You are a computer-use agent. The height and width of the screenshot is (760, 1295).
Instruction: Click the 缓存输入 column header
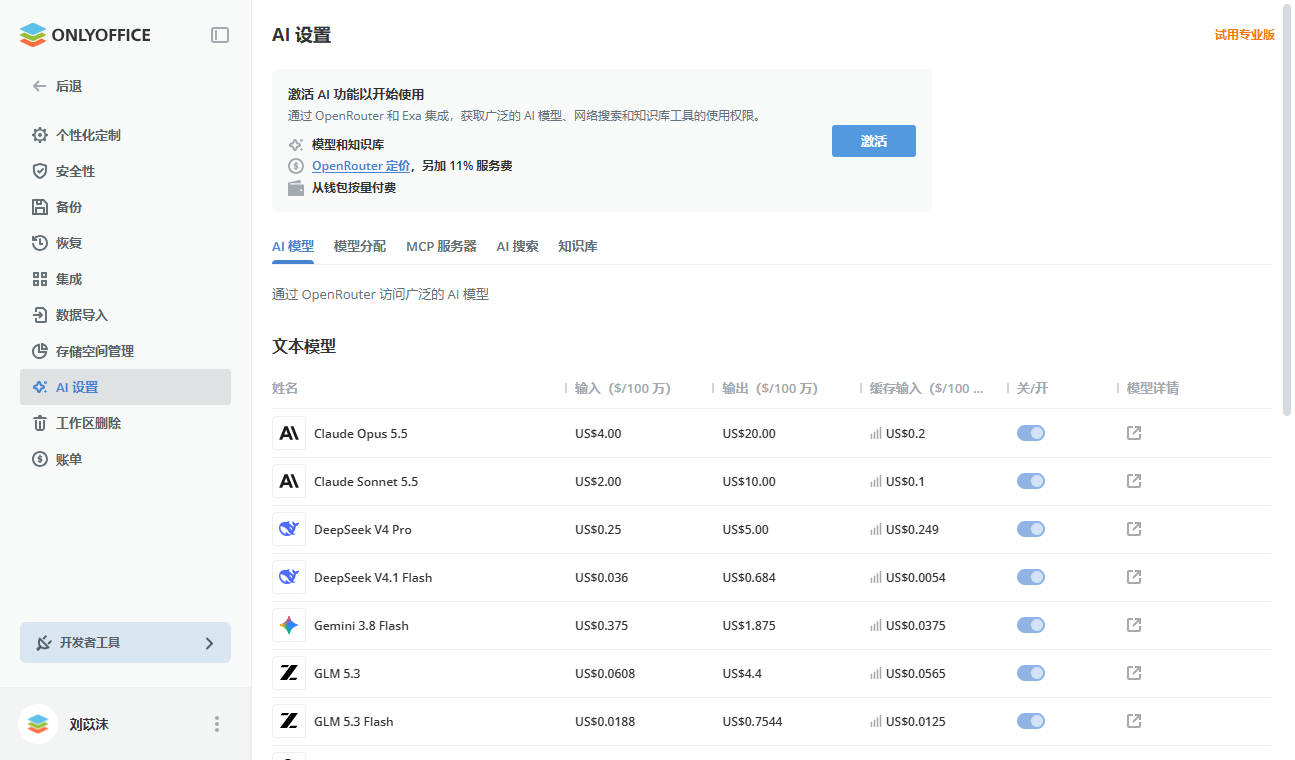[x=926, y=388]
